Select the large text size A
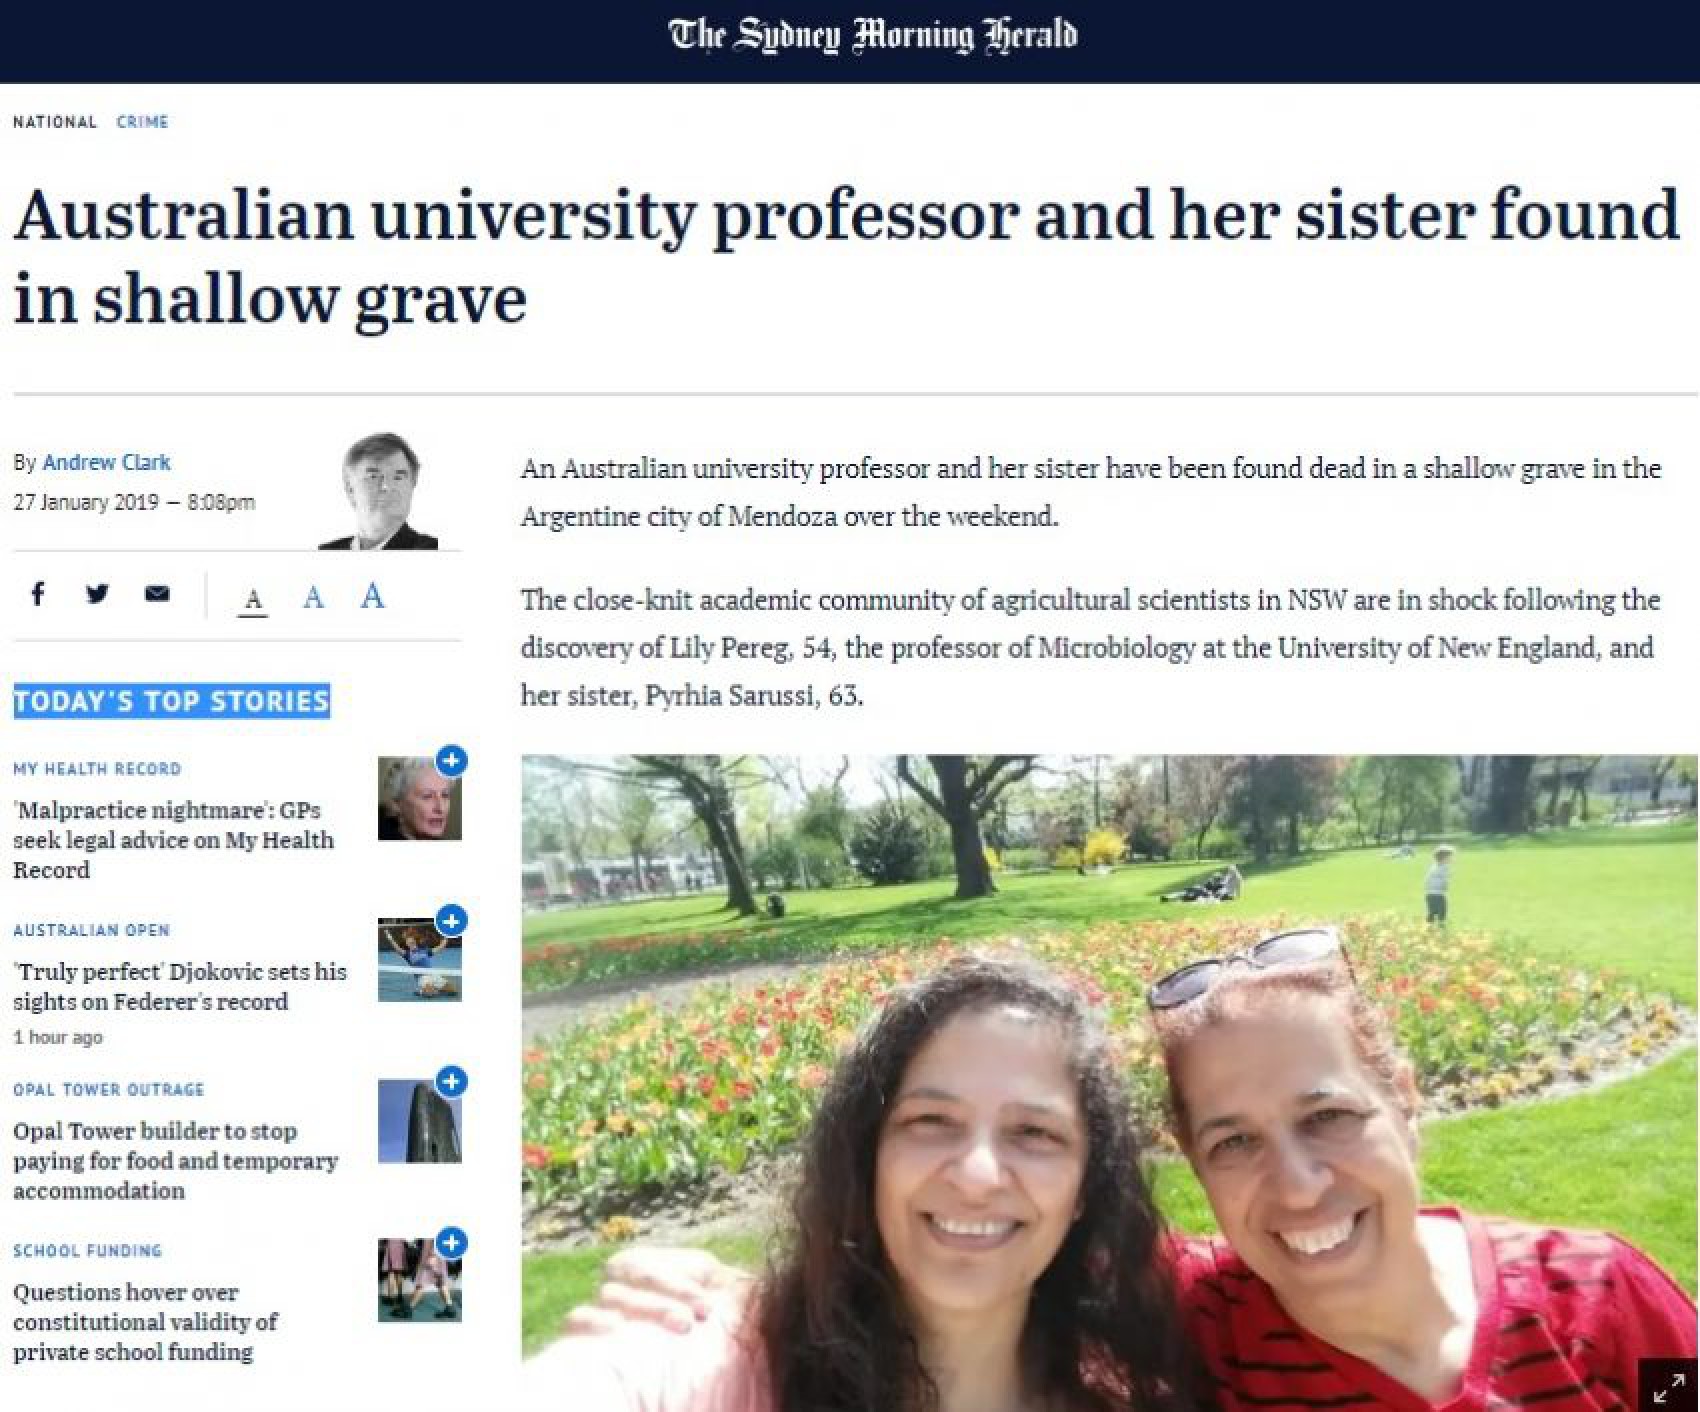 pyautogui.click(x=372, y=595)
